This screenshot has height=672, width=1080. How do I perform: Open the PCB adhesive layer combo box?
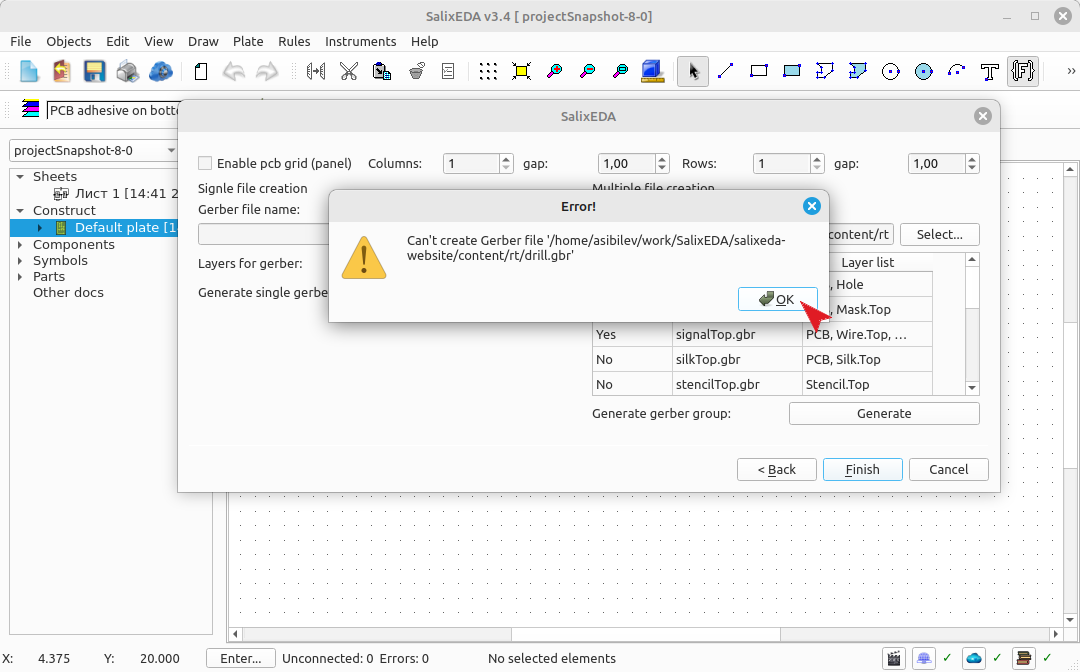pos(113,110)
